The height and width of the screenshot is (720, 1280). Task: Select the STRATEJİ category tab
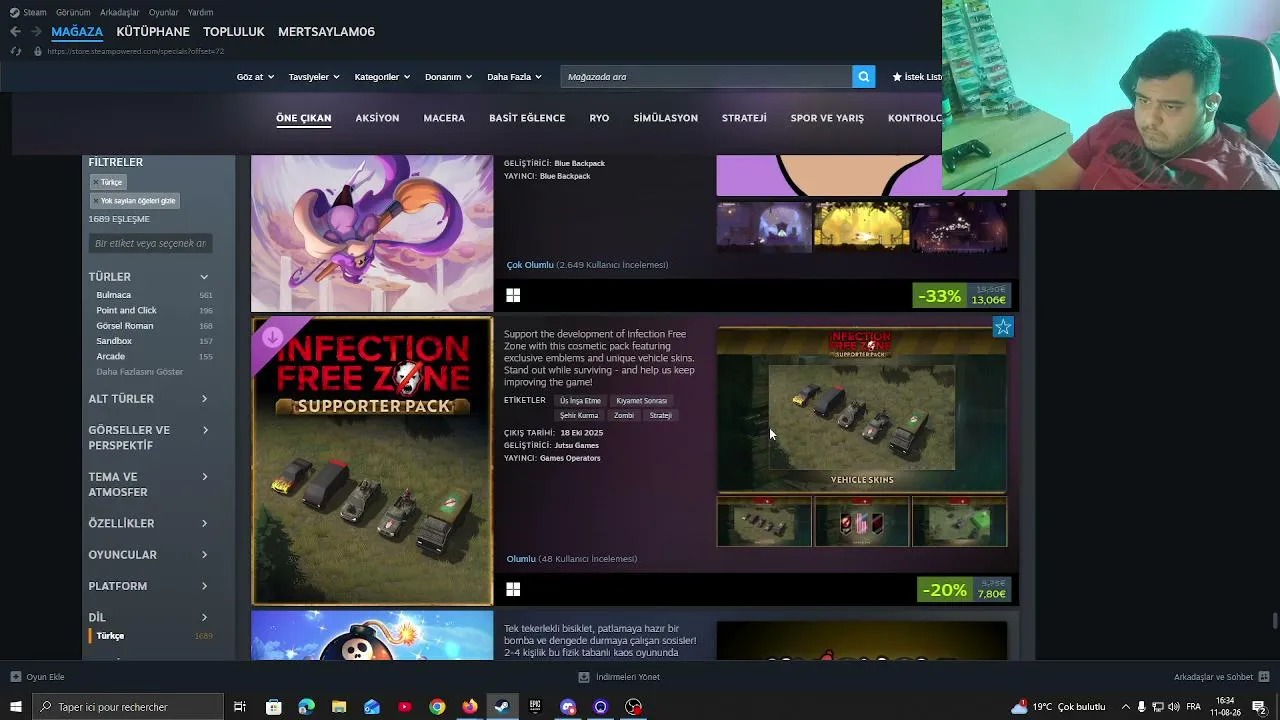tap(744, 118)
